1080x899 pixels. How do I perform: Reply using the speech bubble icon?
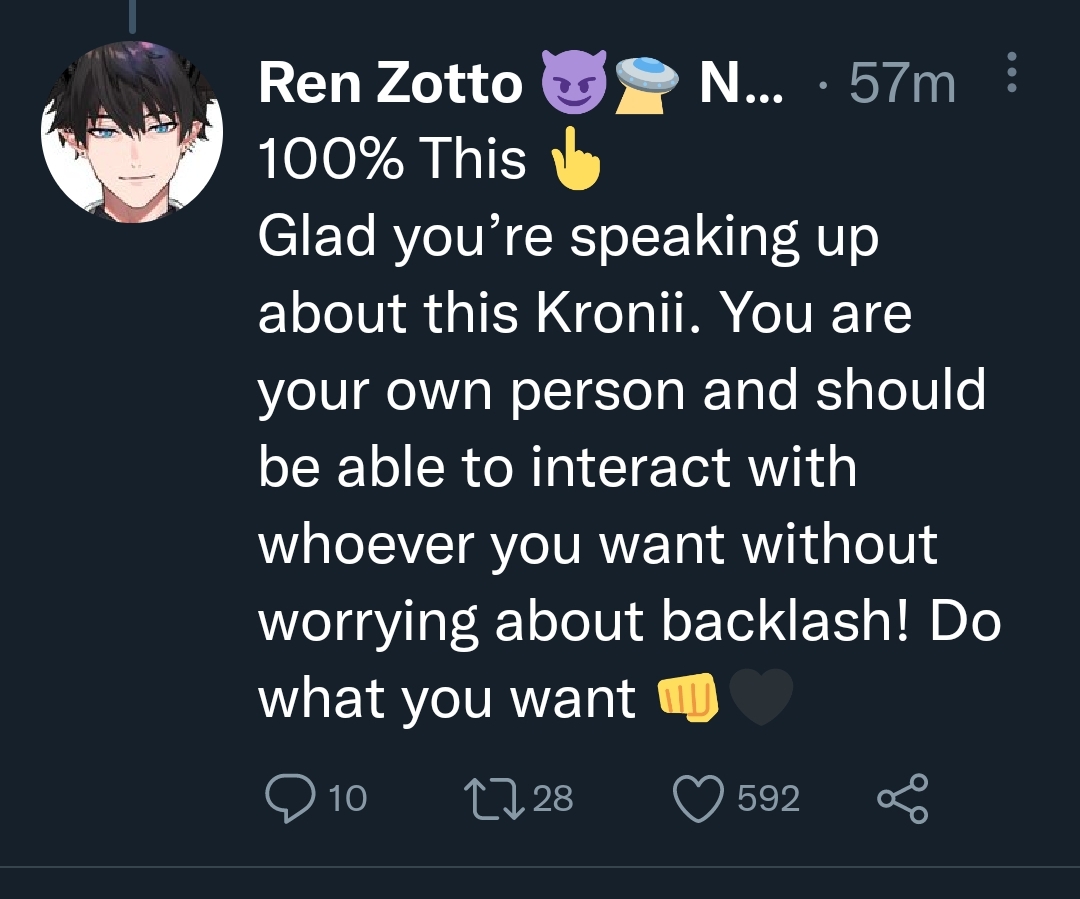point(290,797)
